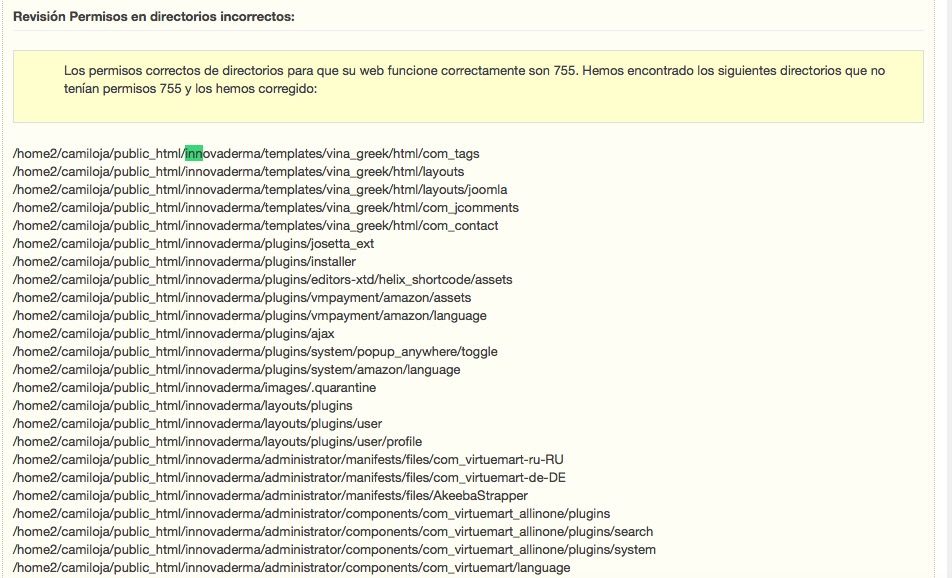Click the highlighted 'inn' text in the first path
The image size is (952, 578).
[x=194, y=154]
